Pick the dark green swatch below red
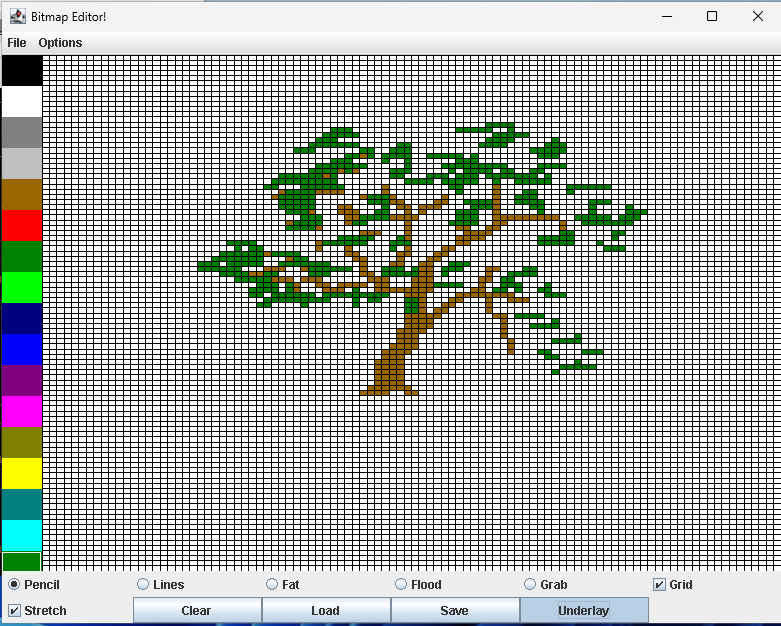The width and height of the screenshot is (781, 626). click(22, 256)
